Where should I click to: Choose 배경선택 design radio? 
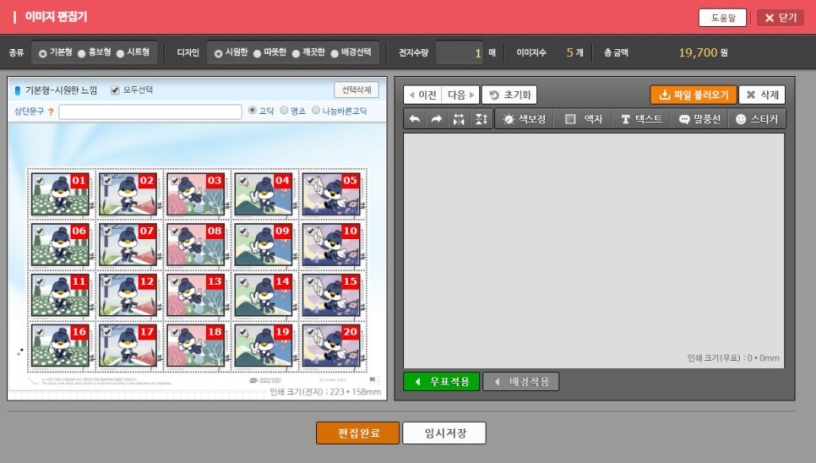tap(335, 53)
